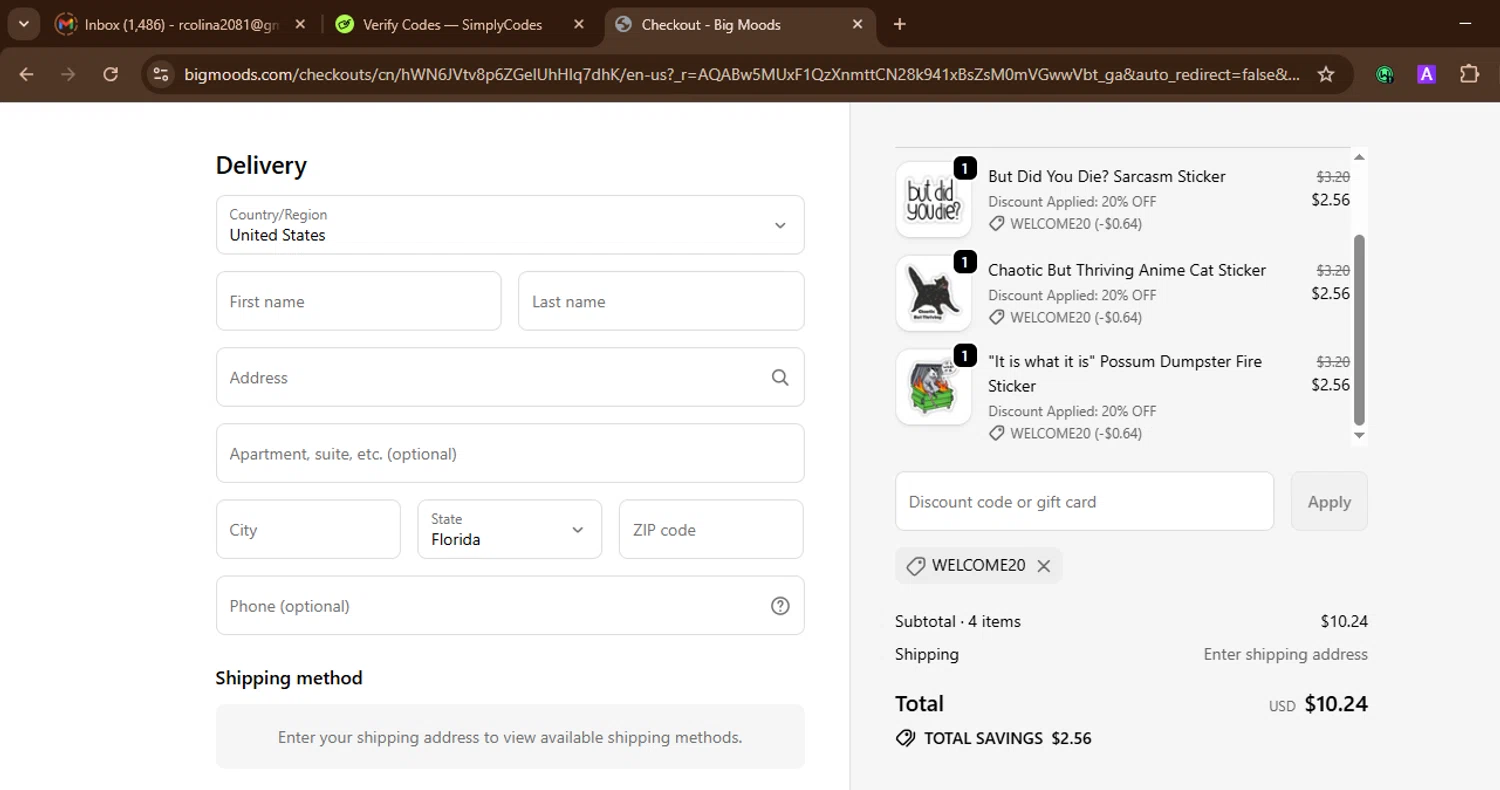This screenshot has height=790, width=1500.
Task: Switch to Verify Codes SimplyCodes tab
Action: tap(452, 24)
